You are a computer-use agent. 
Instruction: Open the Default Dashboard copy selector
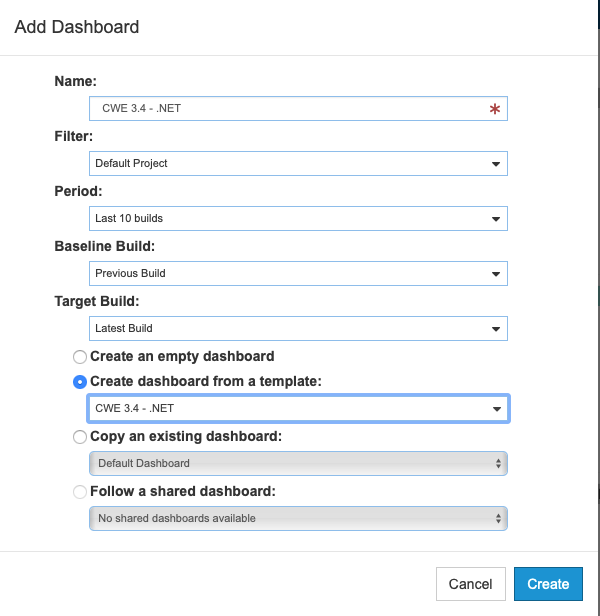click(298, 464)
